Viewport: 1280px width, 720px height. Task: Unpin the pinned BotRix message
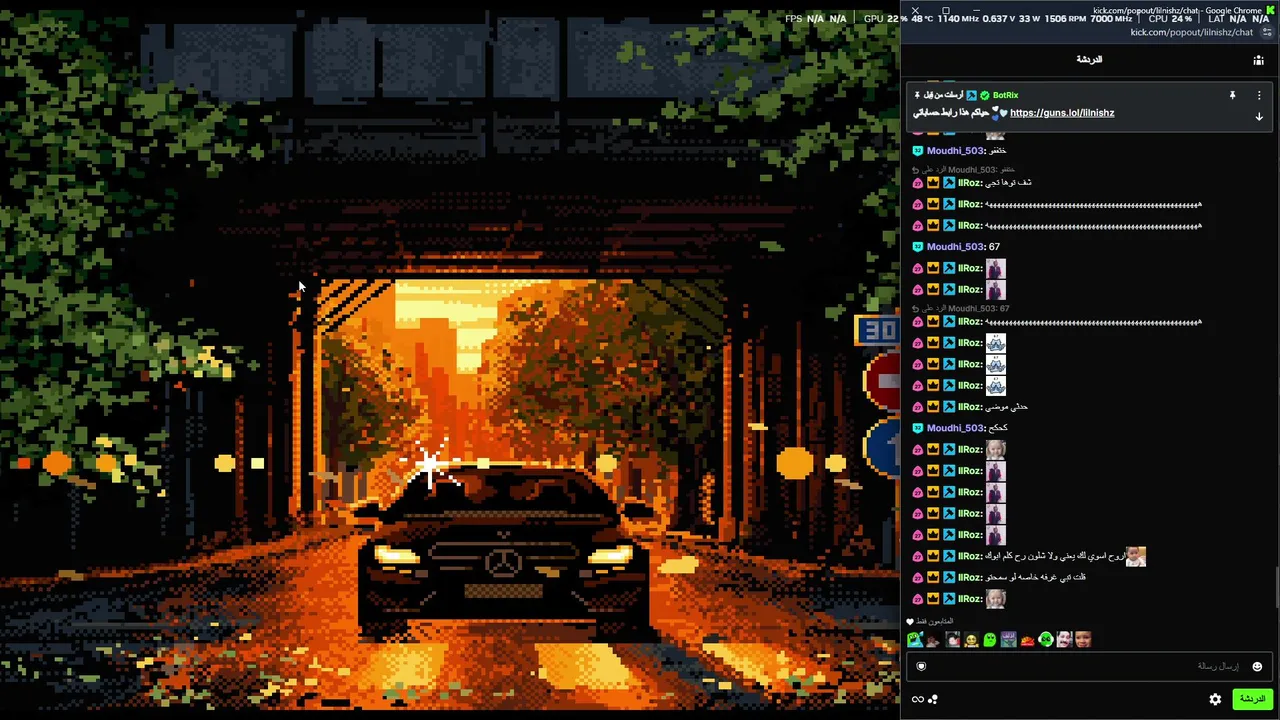pos(1232,95)
